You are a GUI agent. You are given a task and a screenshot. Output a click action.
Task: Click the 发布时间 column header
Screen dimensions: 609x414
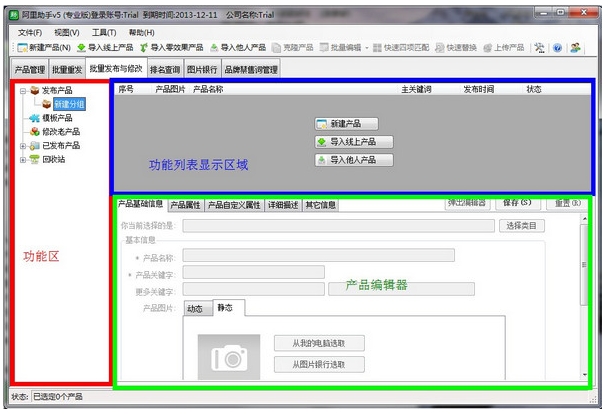click(478, 89)
